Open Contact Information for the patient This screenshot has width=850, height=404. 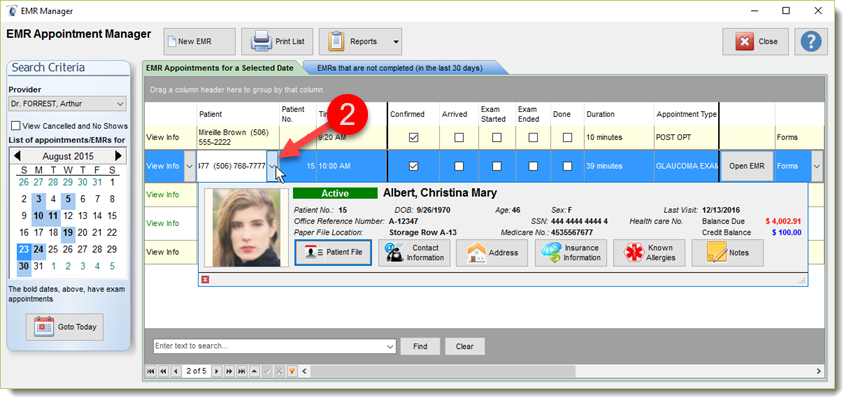pyautogui.click(x=414, y=253)
